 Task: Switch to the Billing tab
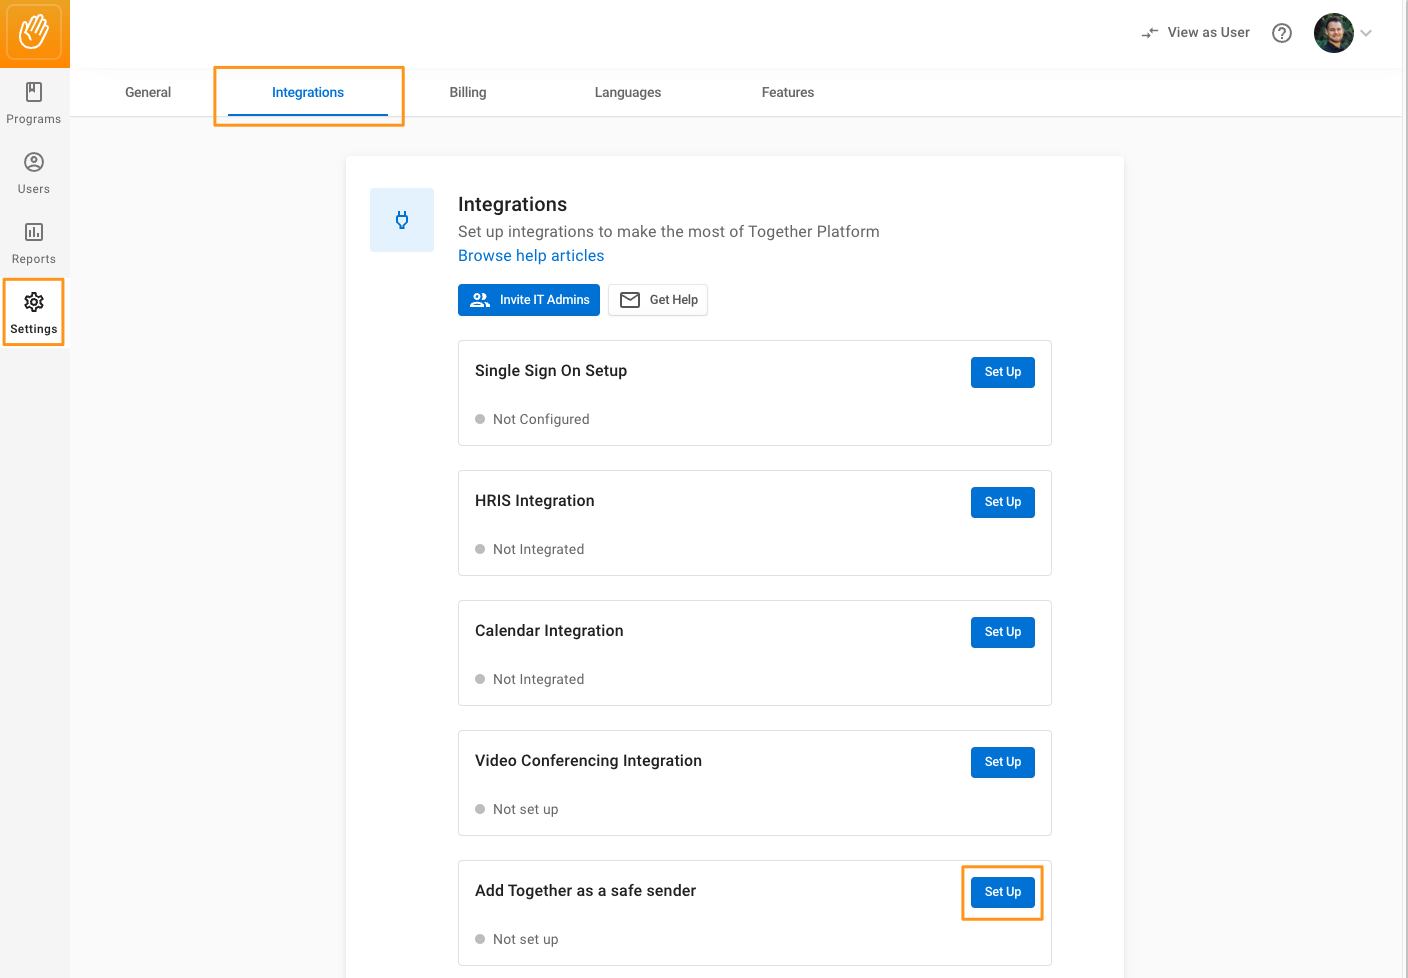tap(468, 92)
